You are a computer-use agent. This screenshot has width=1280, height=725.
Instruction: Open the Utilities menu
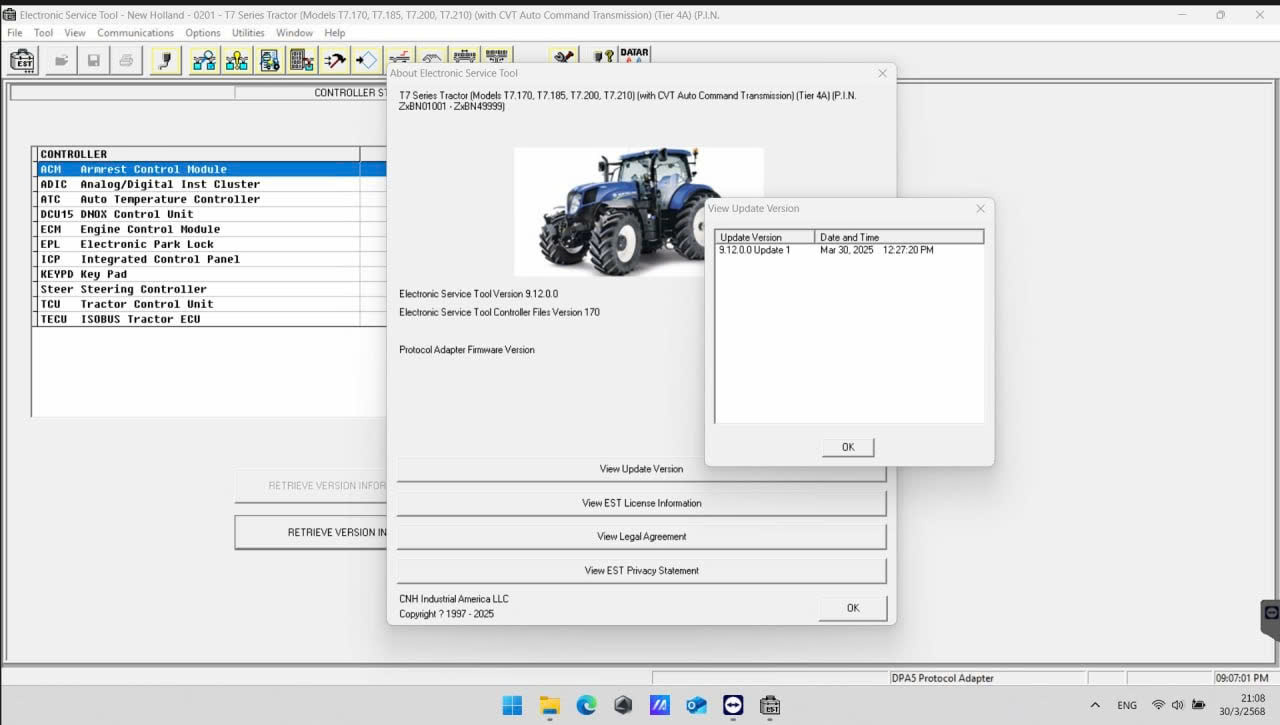coord(248,33)
